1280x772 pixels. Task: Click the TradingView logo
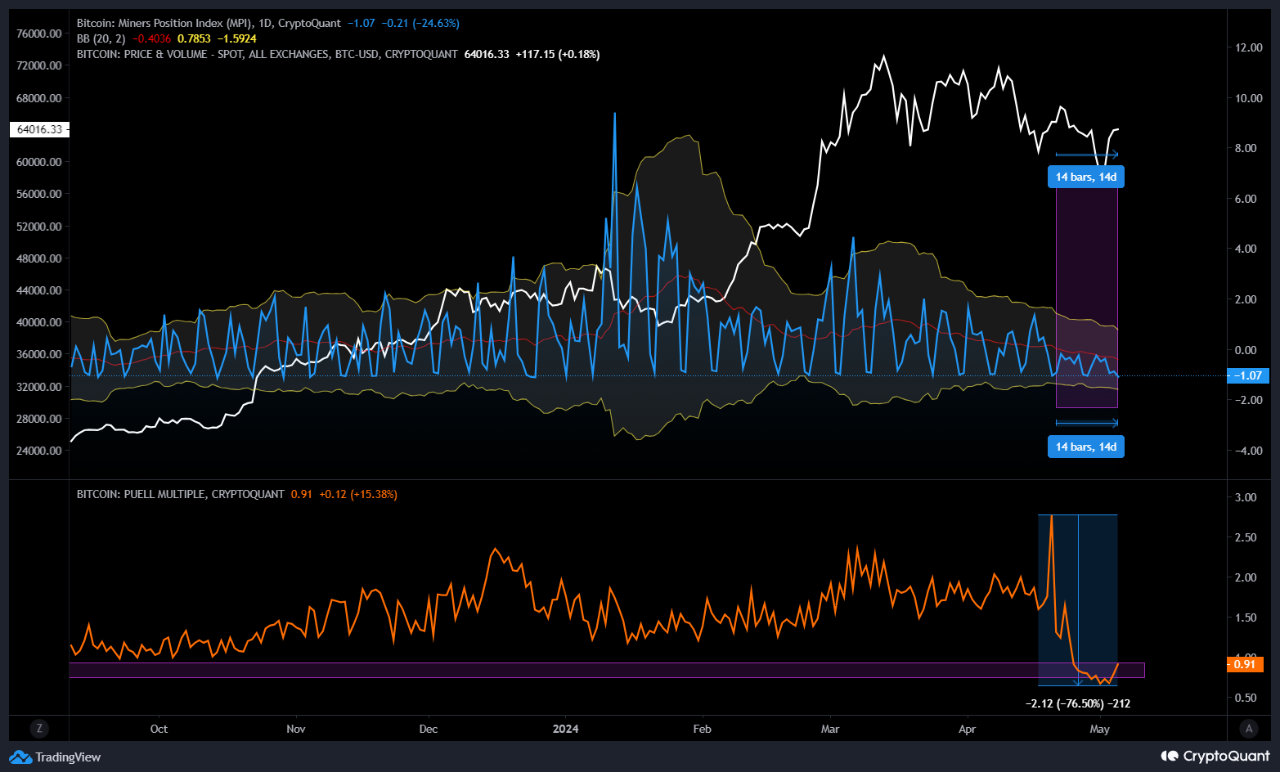pos(55,757)
